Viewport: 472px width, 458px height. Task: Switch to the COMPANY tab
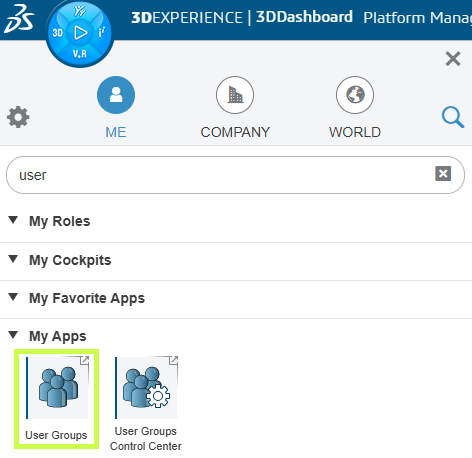click(x=235, y=107)
